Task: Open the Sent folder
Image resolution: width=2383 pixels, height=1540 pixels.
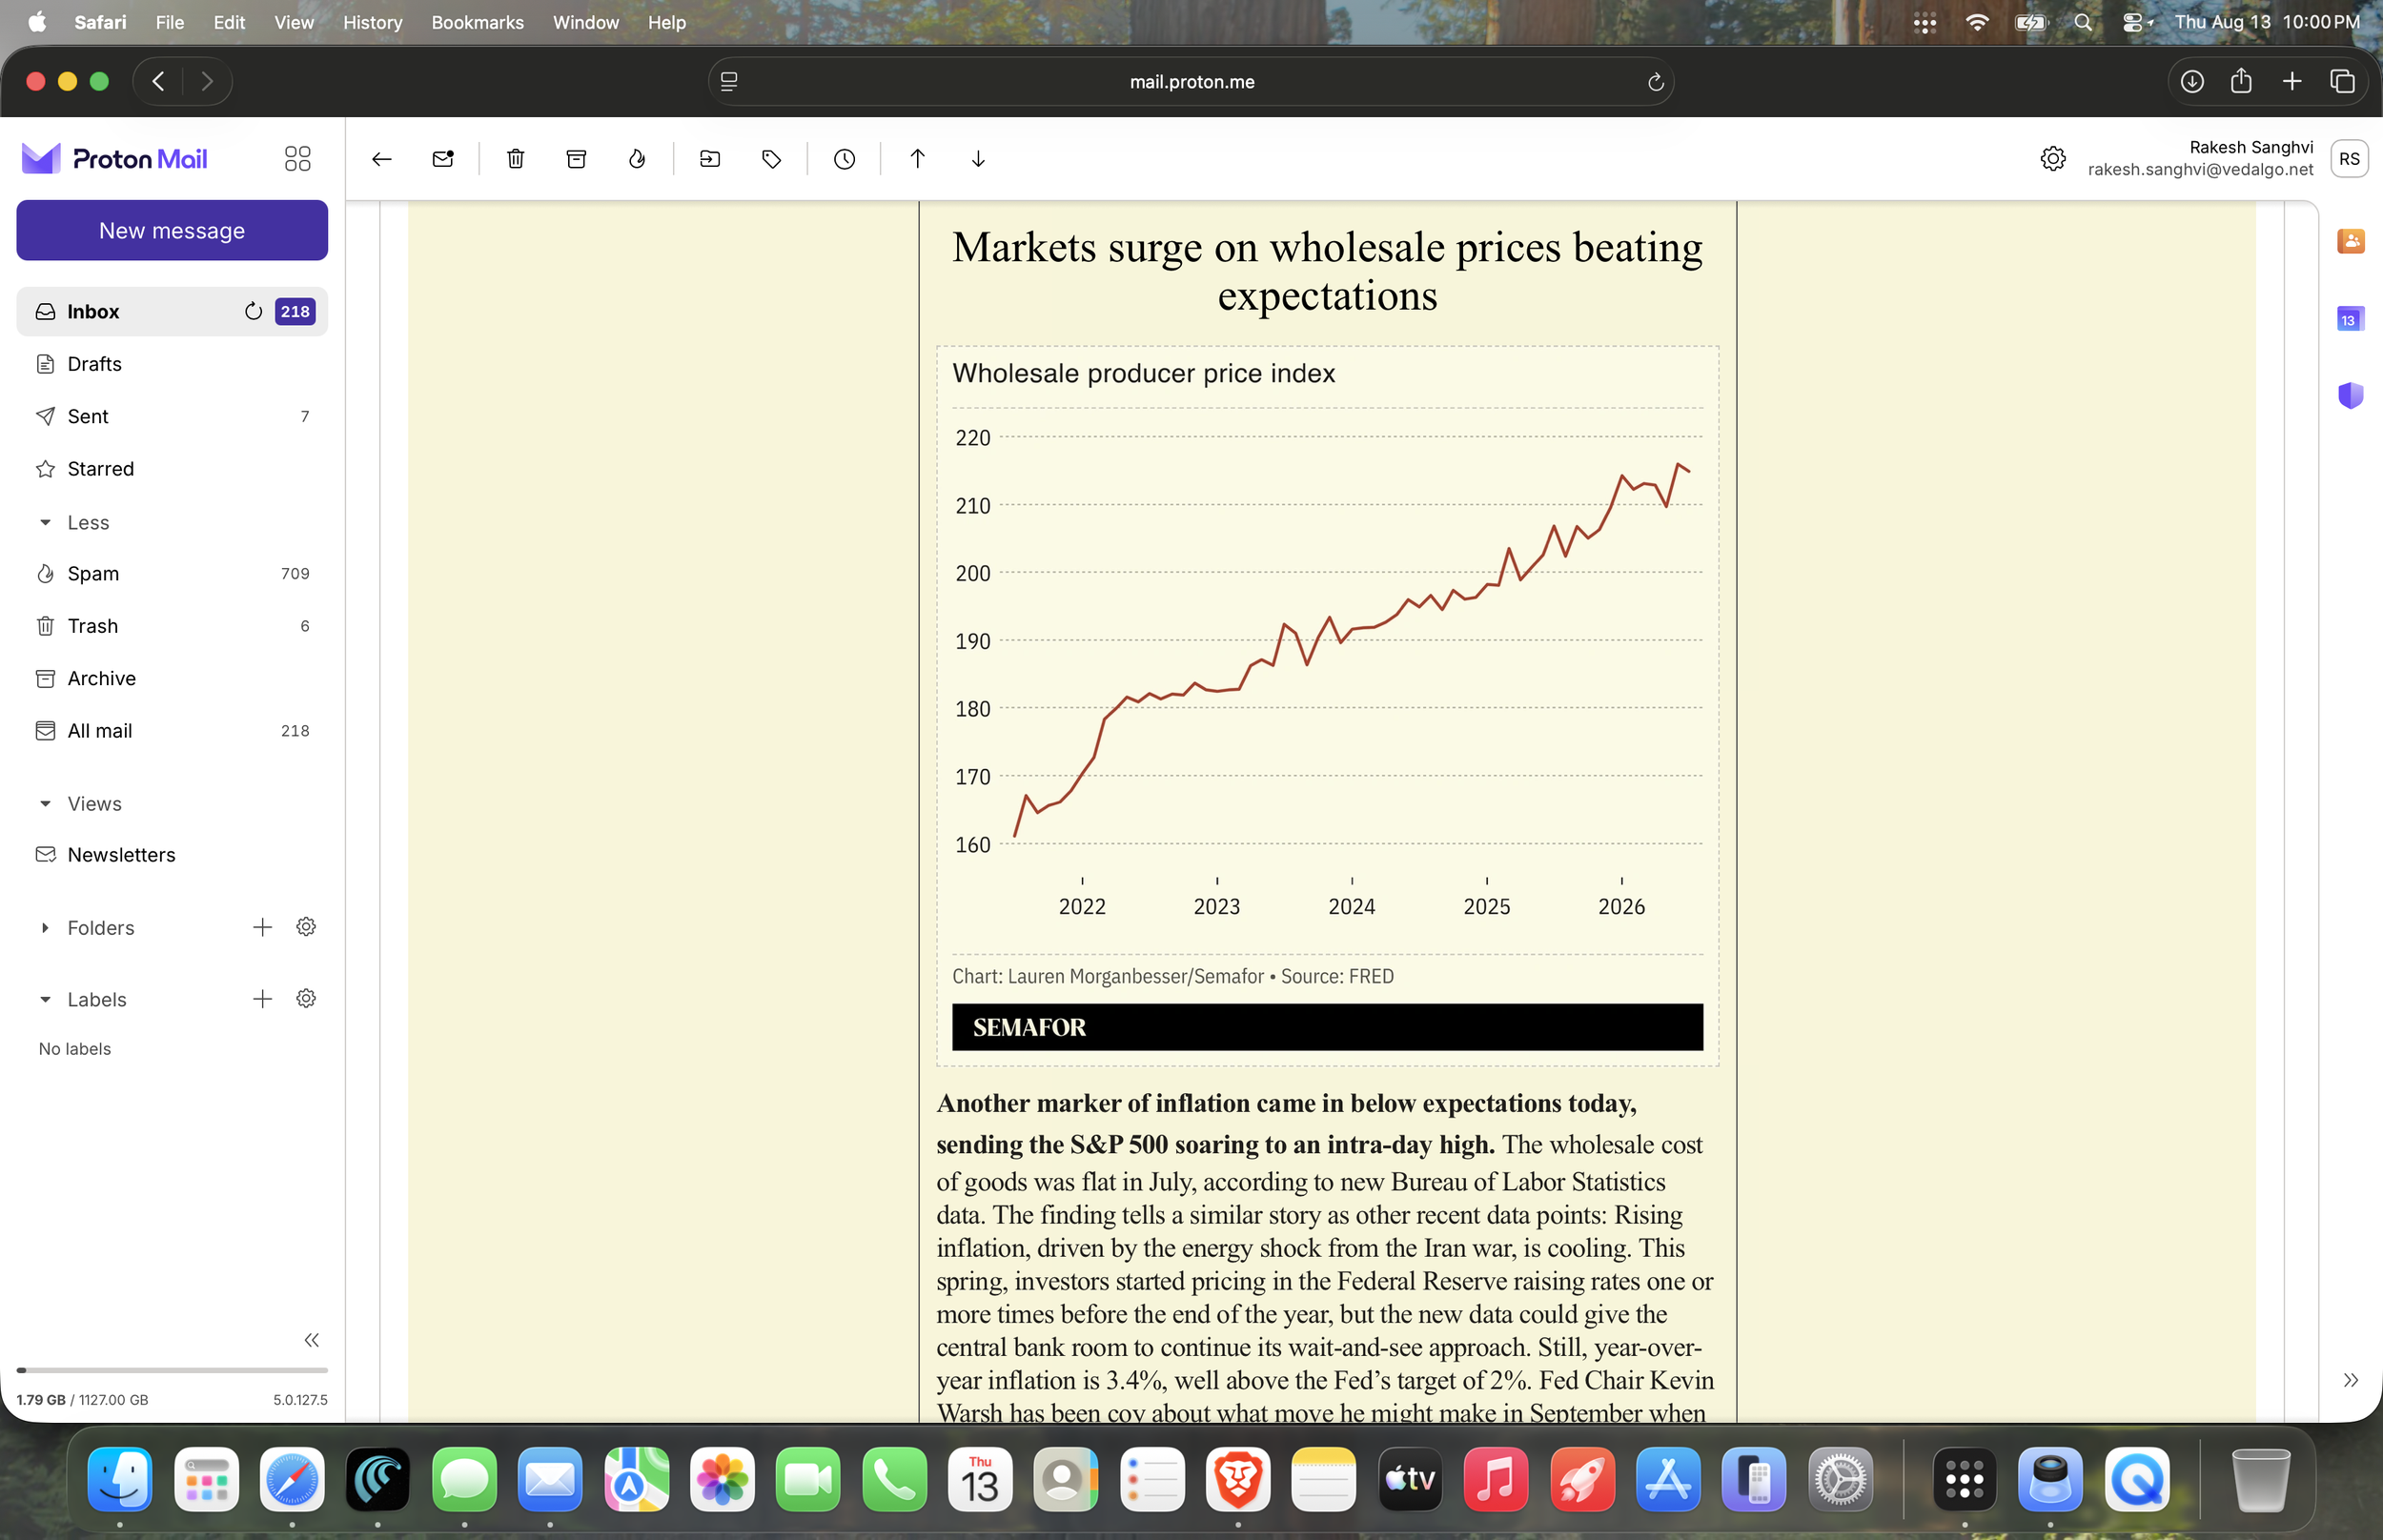Action: tap(172, 416)
